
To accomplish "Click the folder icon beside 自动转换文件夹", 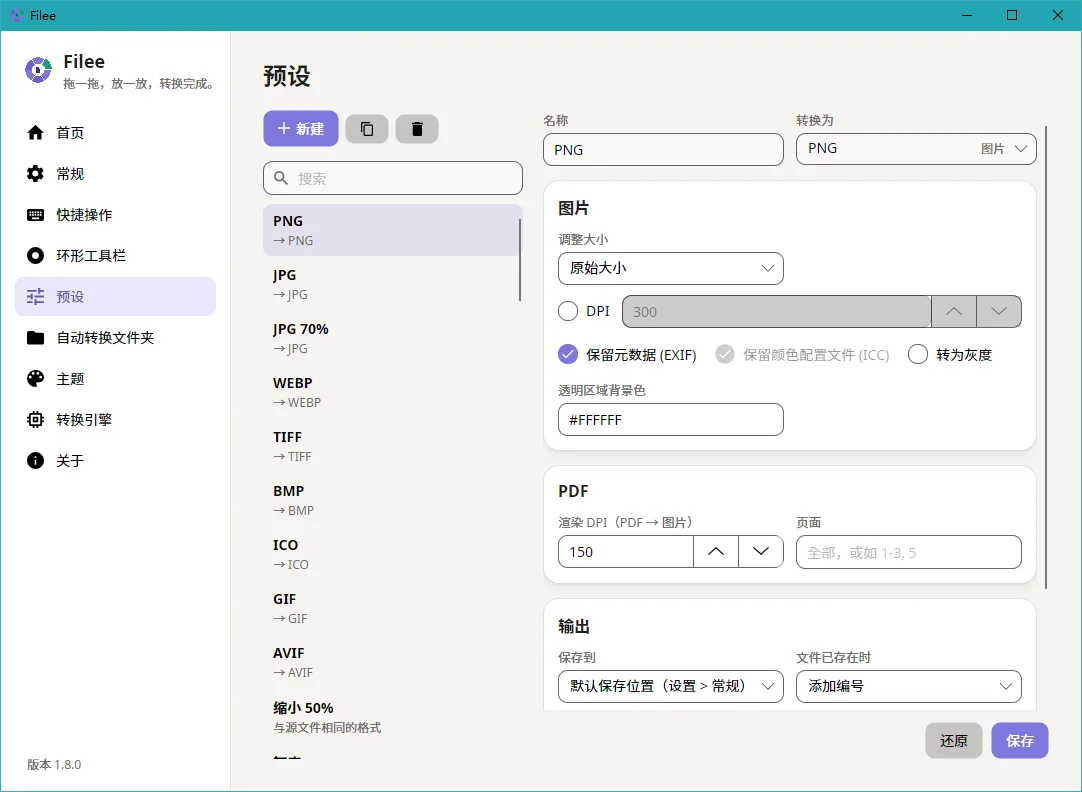I will pos(35,337).
